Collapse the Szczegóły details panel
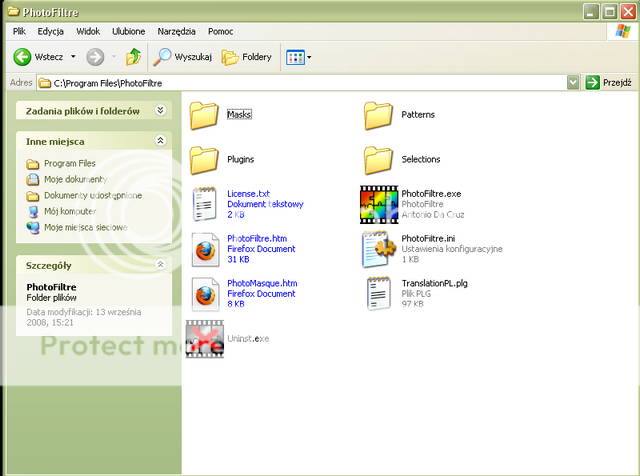Image resolution: width=640 pixels, height=476 pixels. 160,265
